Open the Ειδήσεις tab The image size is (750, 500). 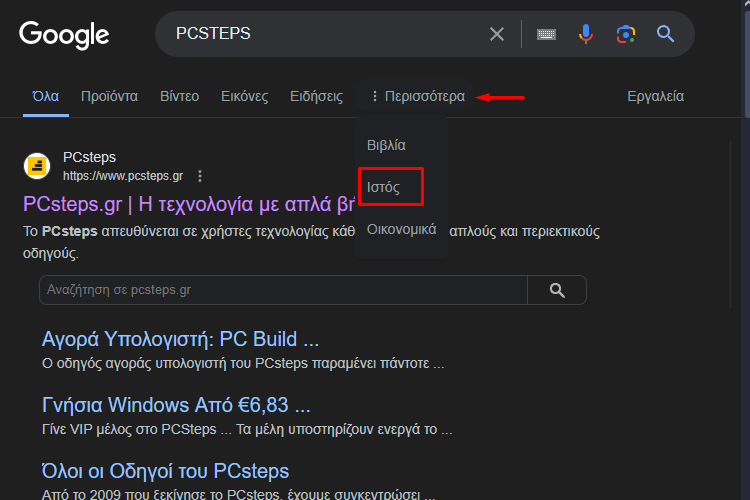click(x=316, y=97)
